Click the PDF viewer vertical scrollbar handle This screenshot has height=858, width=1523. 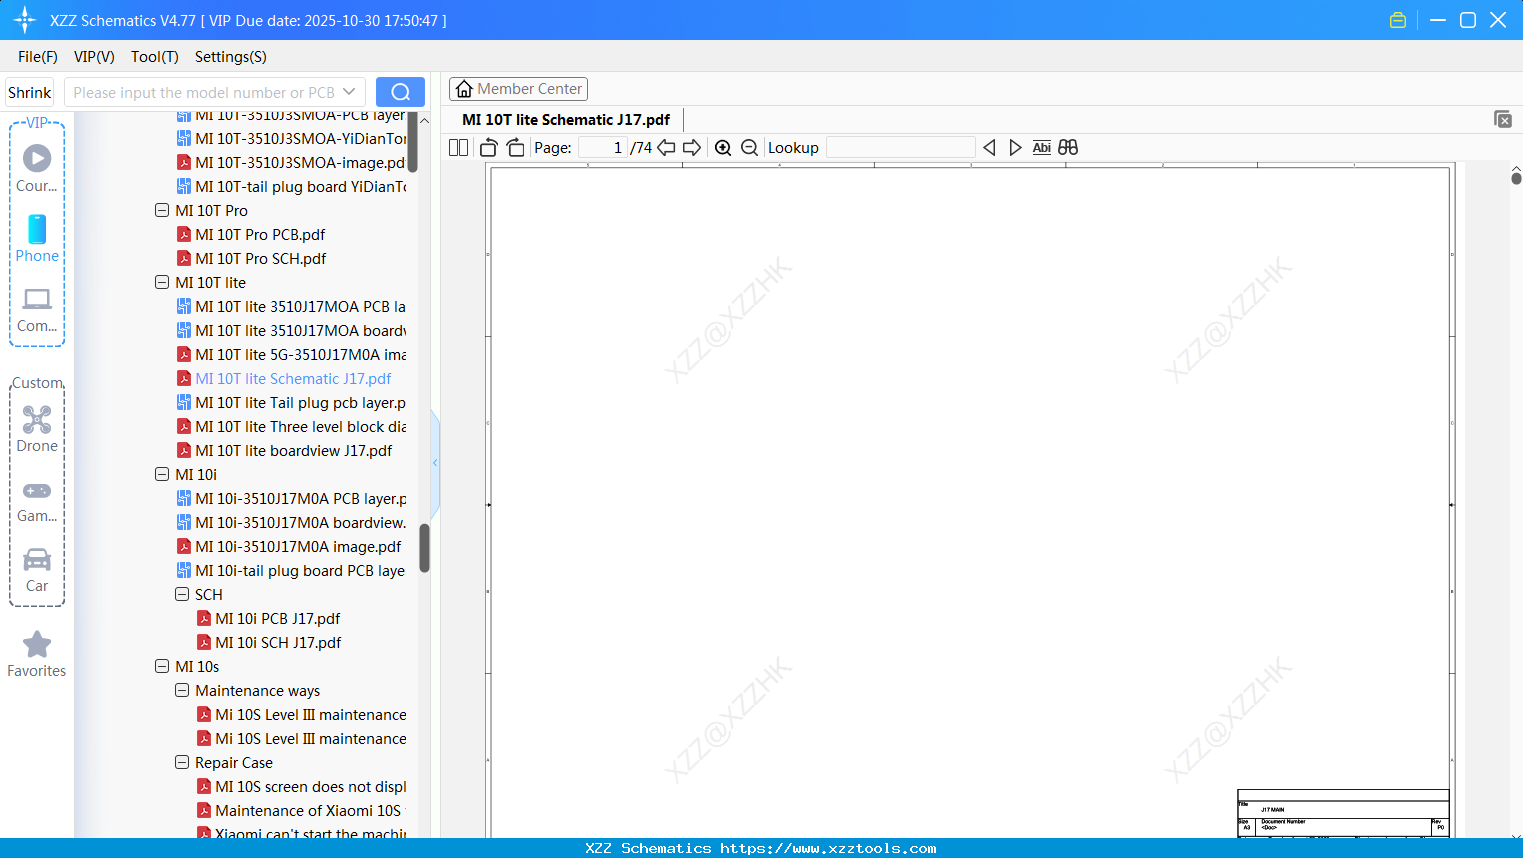point(1516,177)
